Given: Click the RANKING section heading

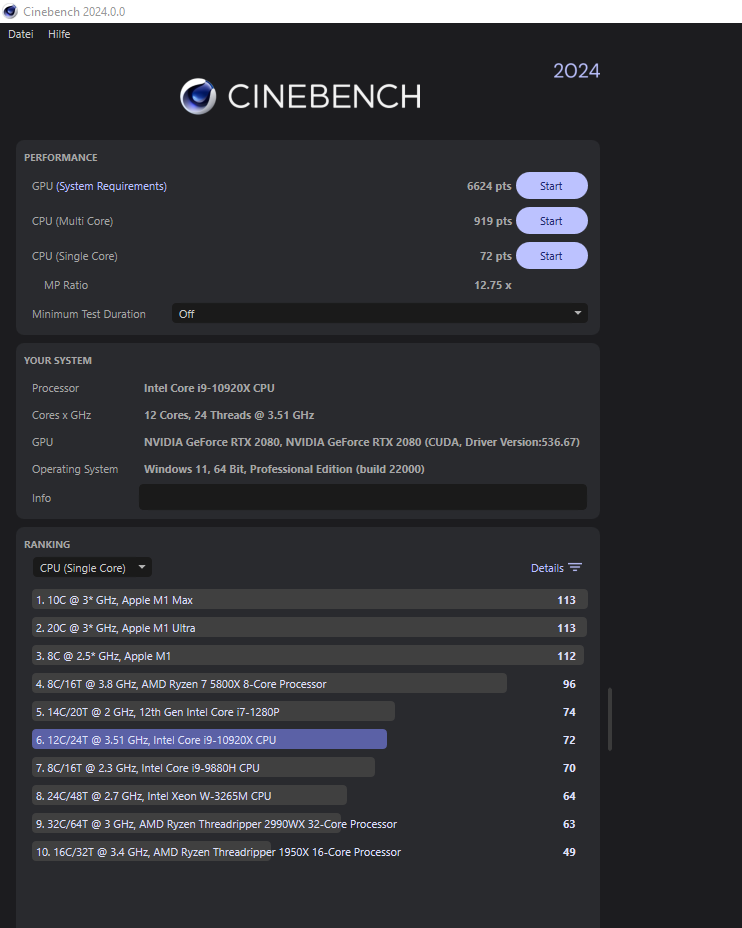Looking at the screenshot, I should tap(47, 544).
